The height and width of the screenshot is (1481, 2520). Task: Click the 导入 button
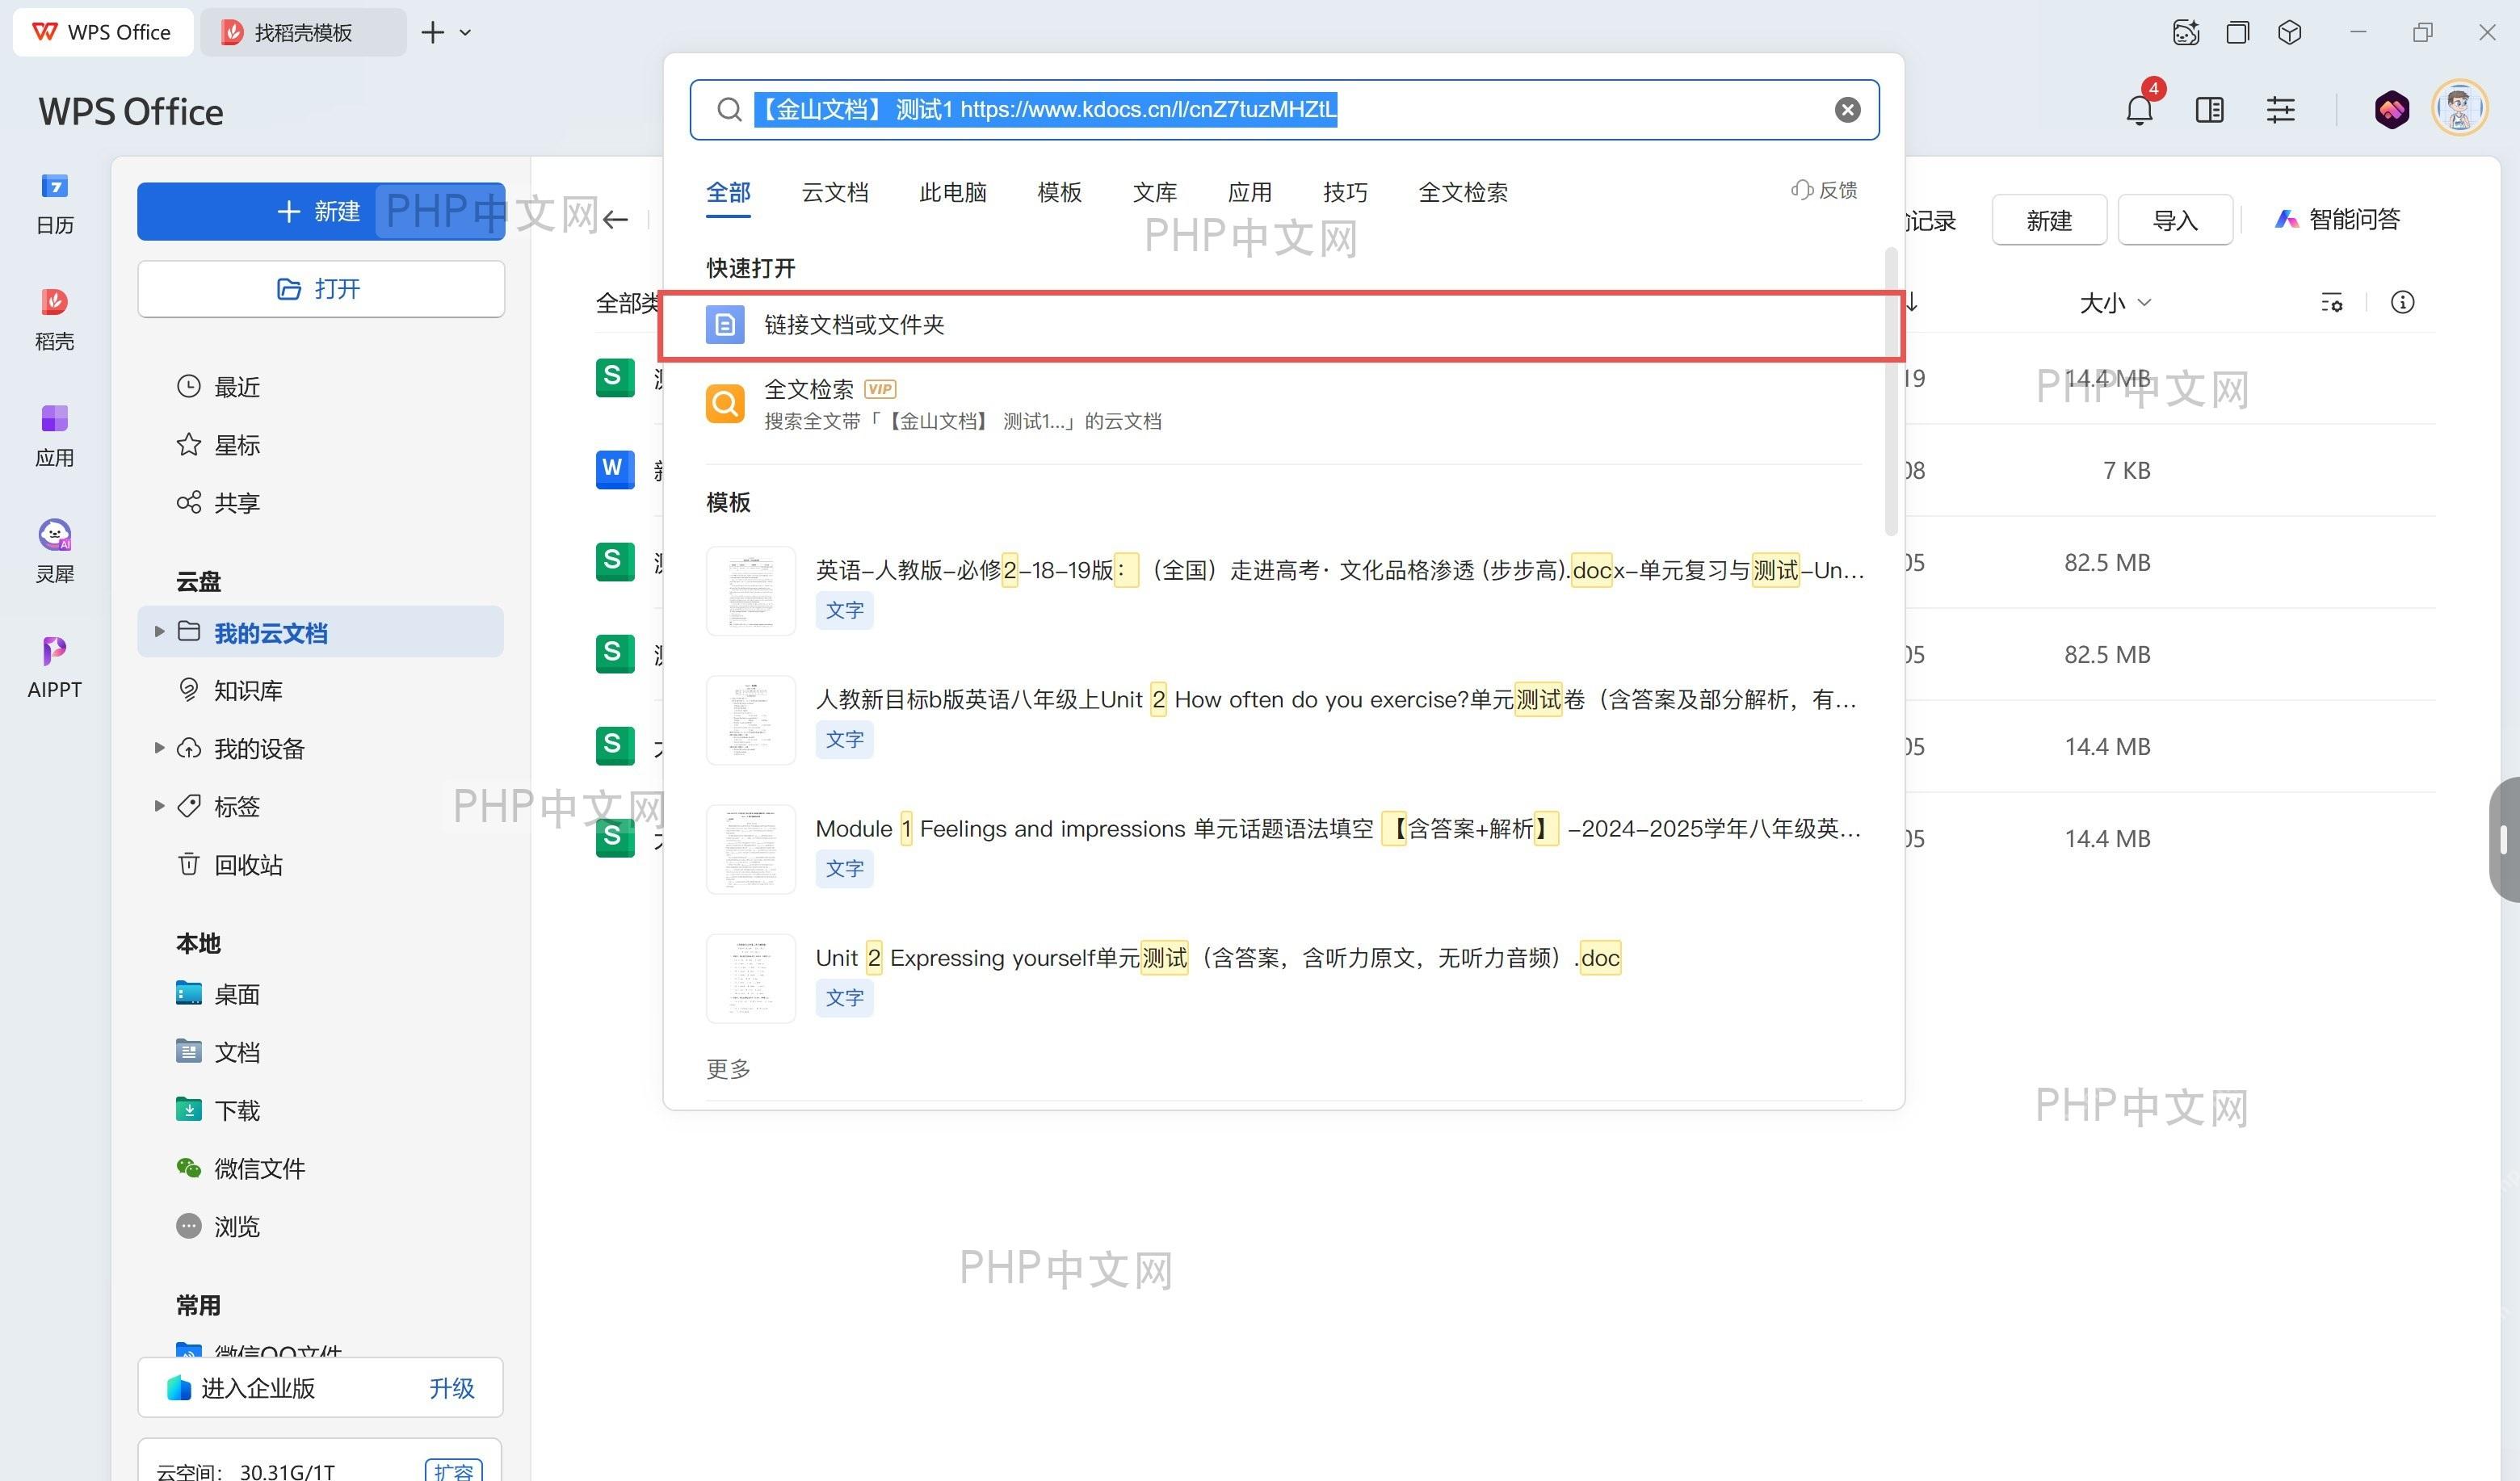(x=2174, y=220)
